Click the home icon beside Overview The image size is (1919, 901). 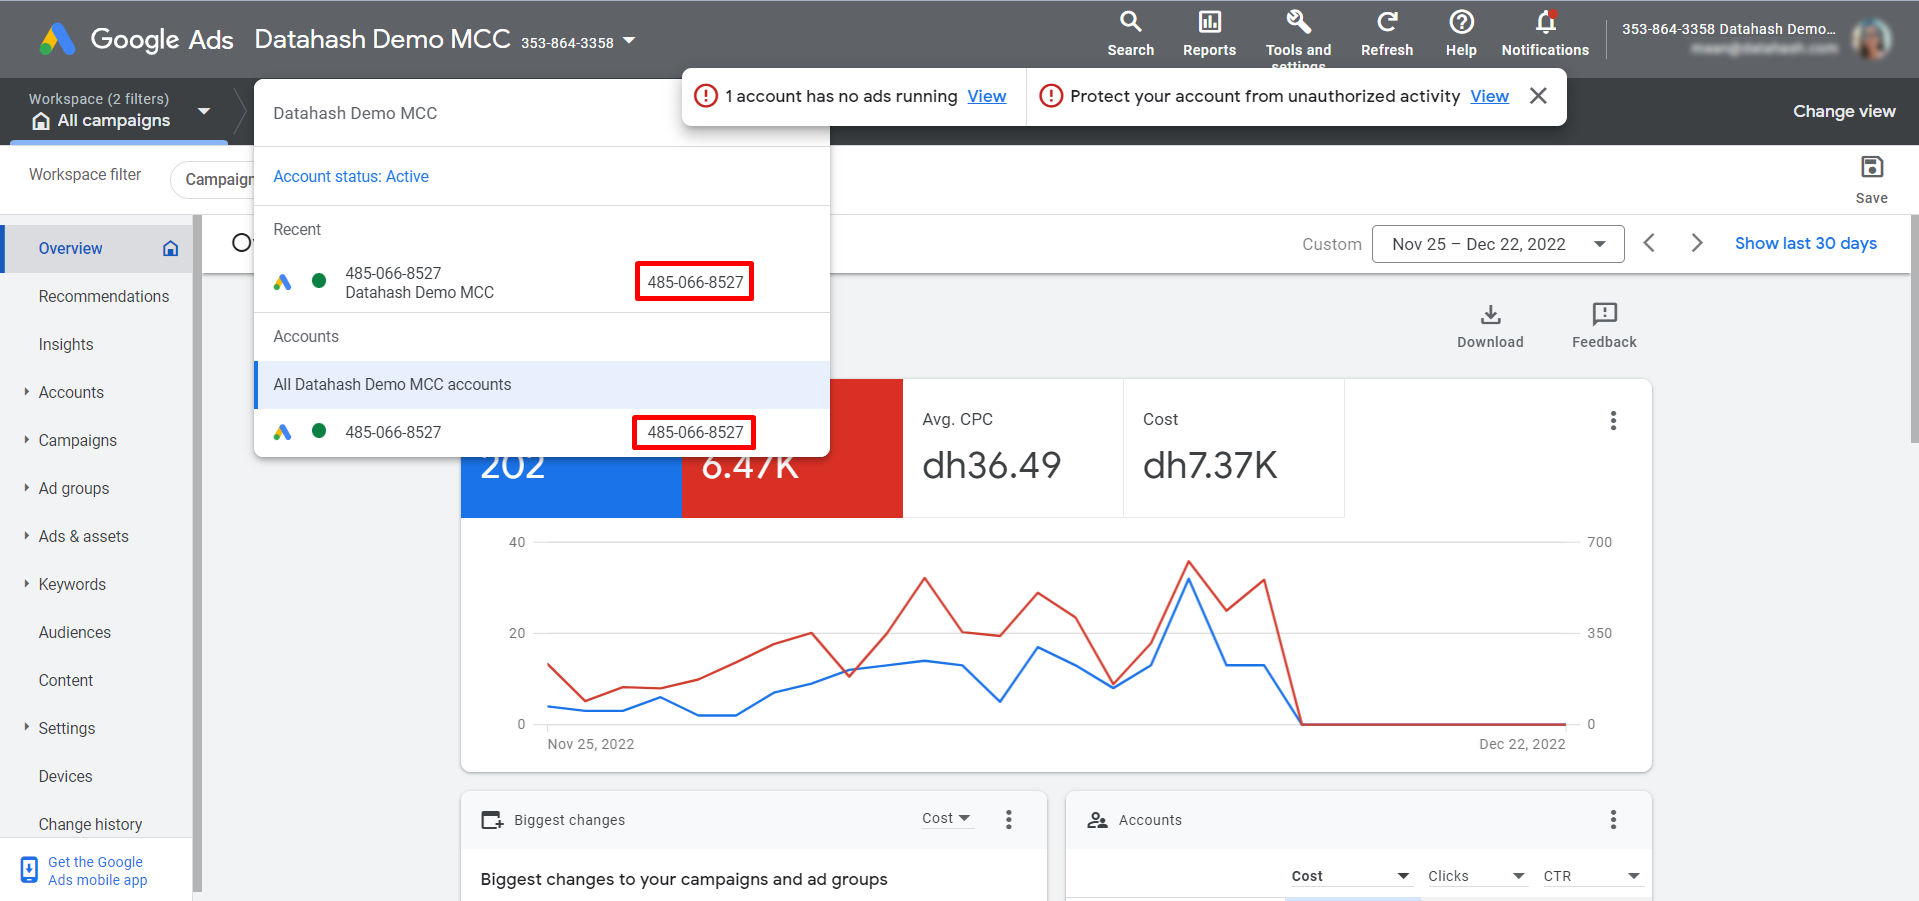pos(171,248)
